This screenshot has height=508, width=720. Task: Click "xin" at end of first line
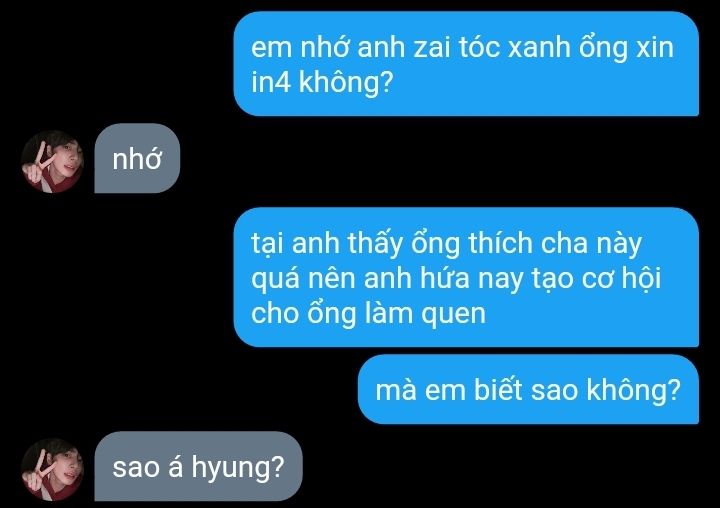[x=654, y=47]
